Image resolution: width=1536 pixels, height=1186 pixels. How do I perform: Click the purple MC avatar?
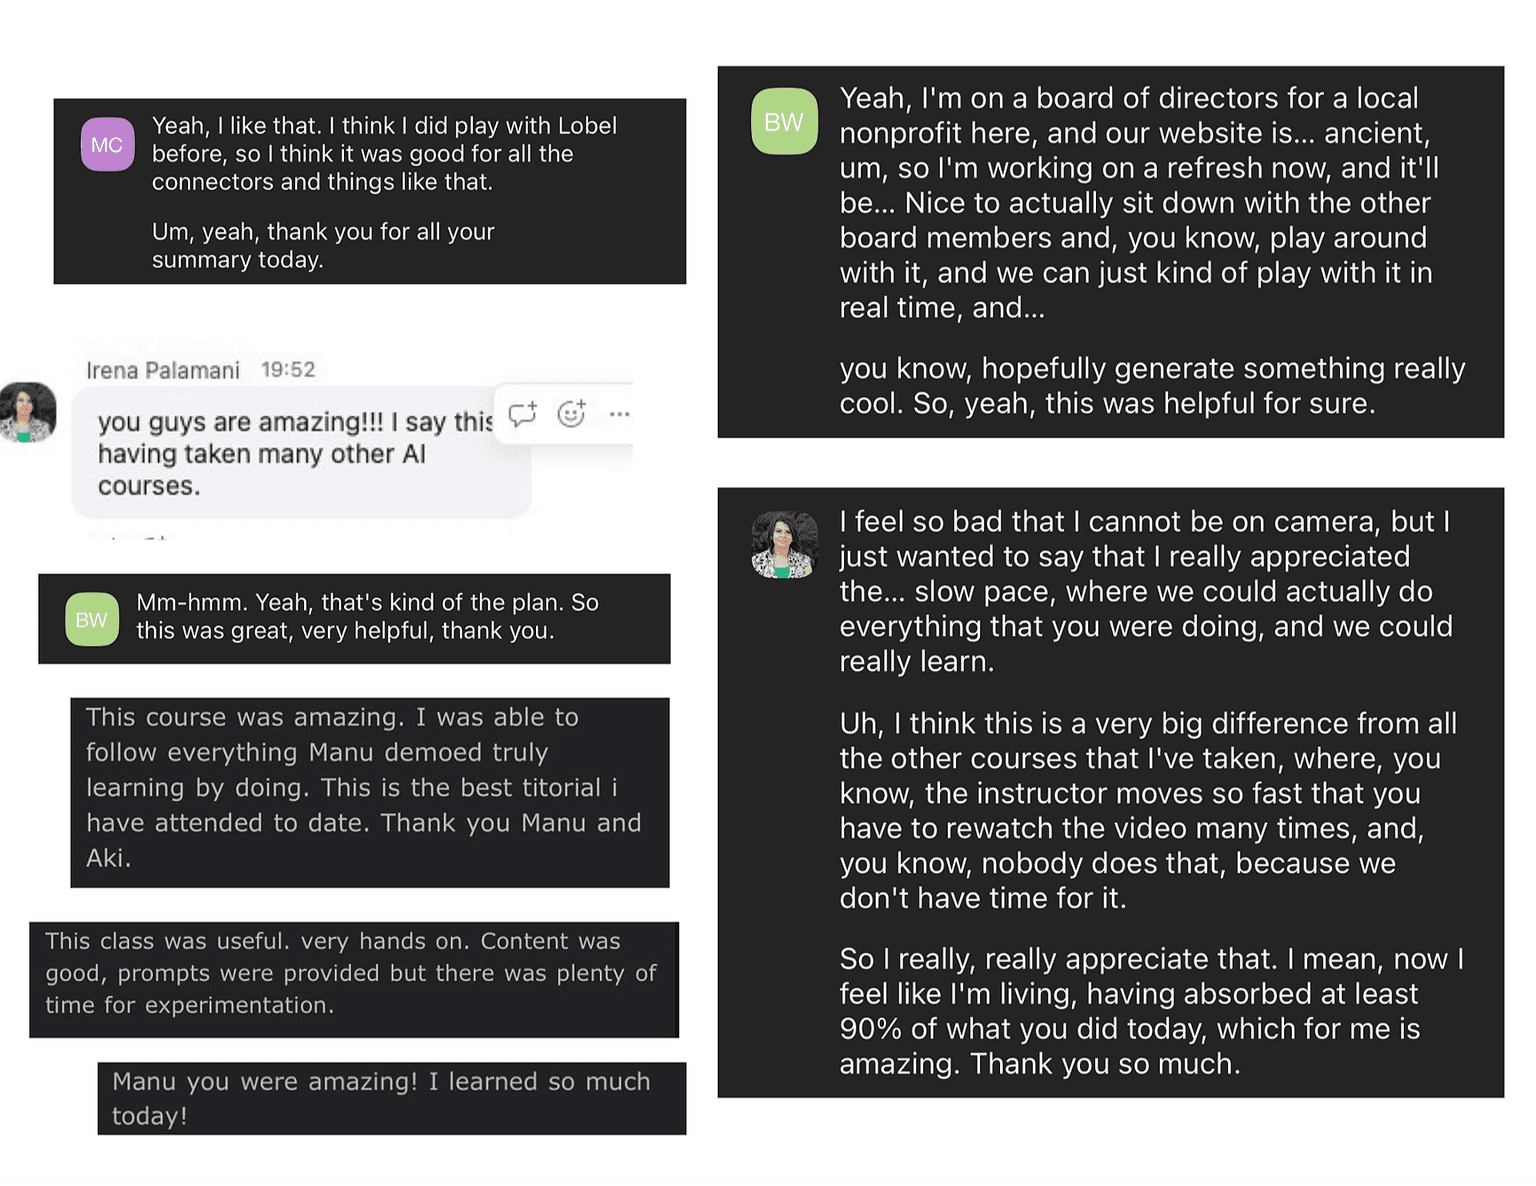point(107,144)
